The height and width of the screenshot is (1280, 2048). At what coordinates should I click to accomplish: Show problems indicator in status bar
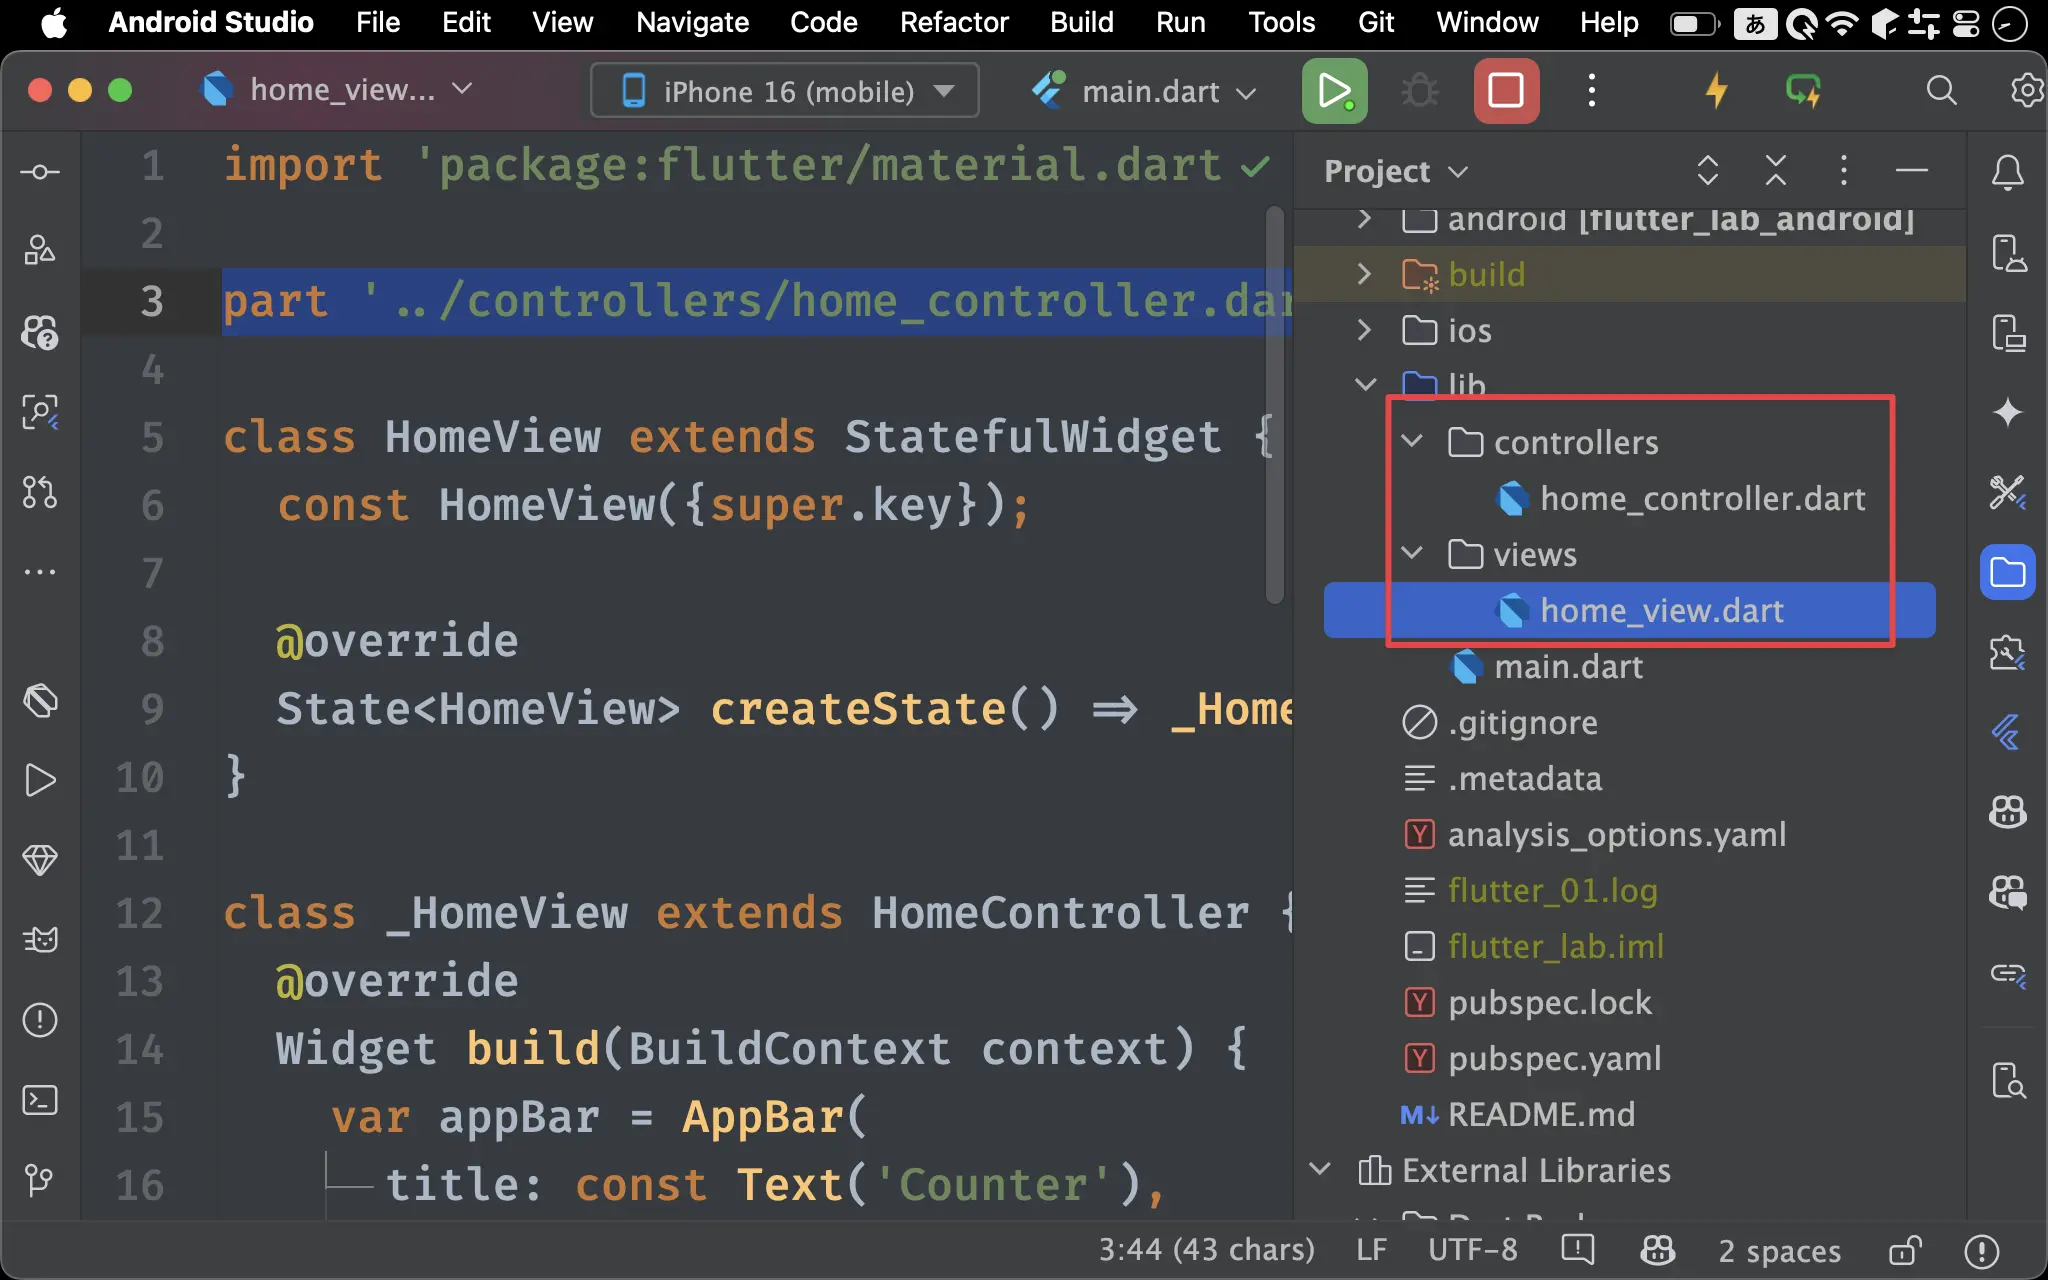point(1981,1250)
